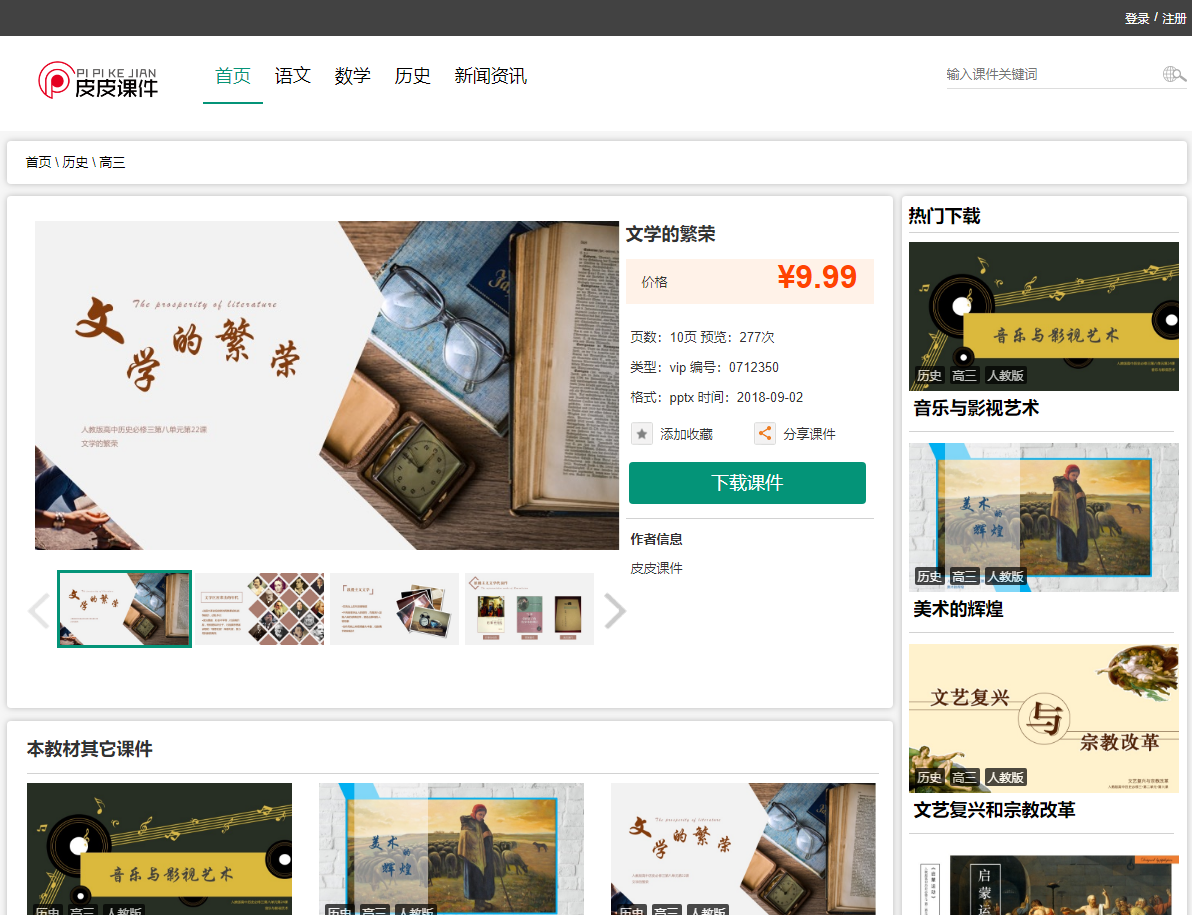Click the price ¥9.99

click(817, 277)
